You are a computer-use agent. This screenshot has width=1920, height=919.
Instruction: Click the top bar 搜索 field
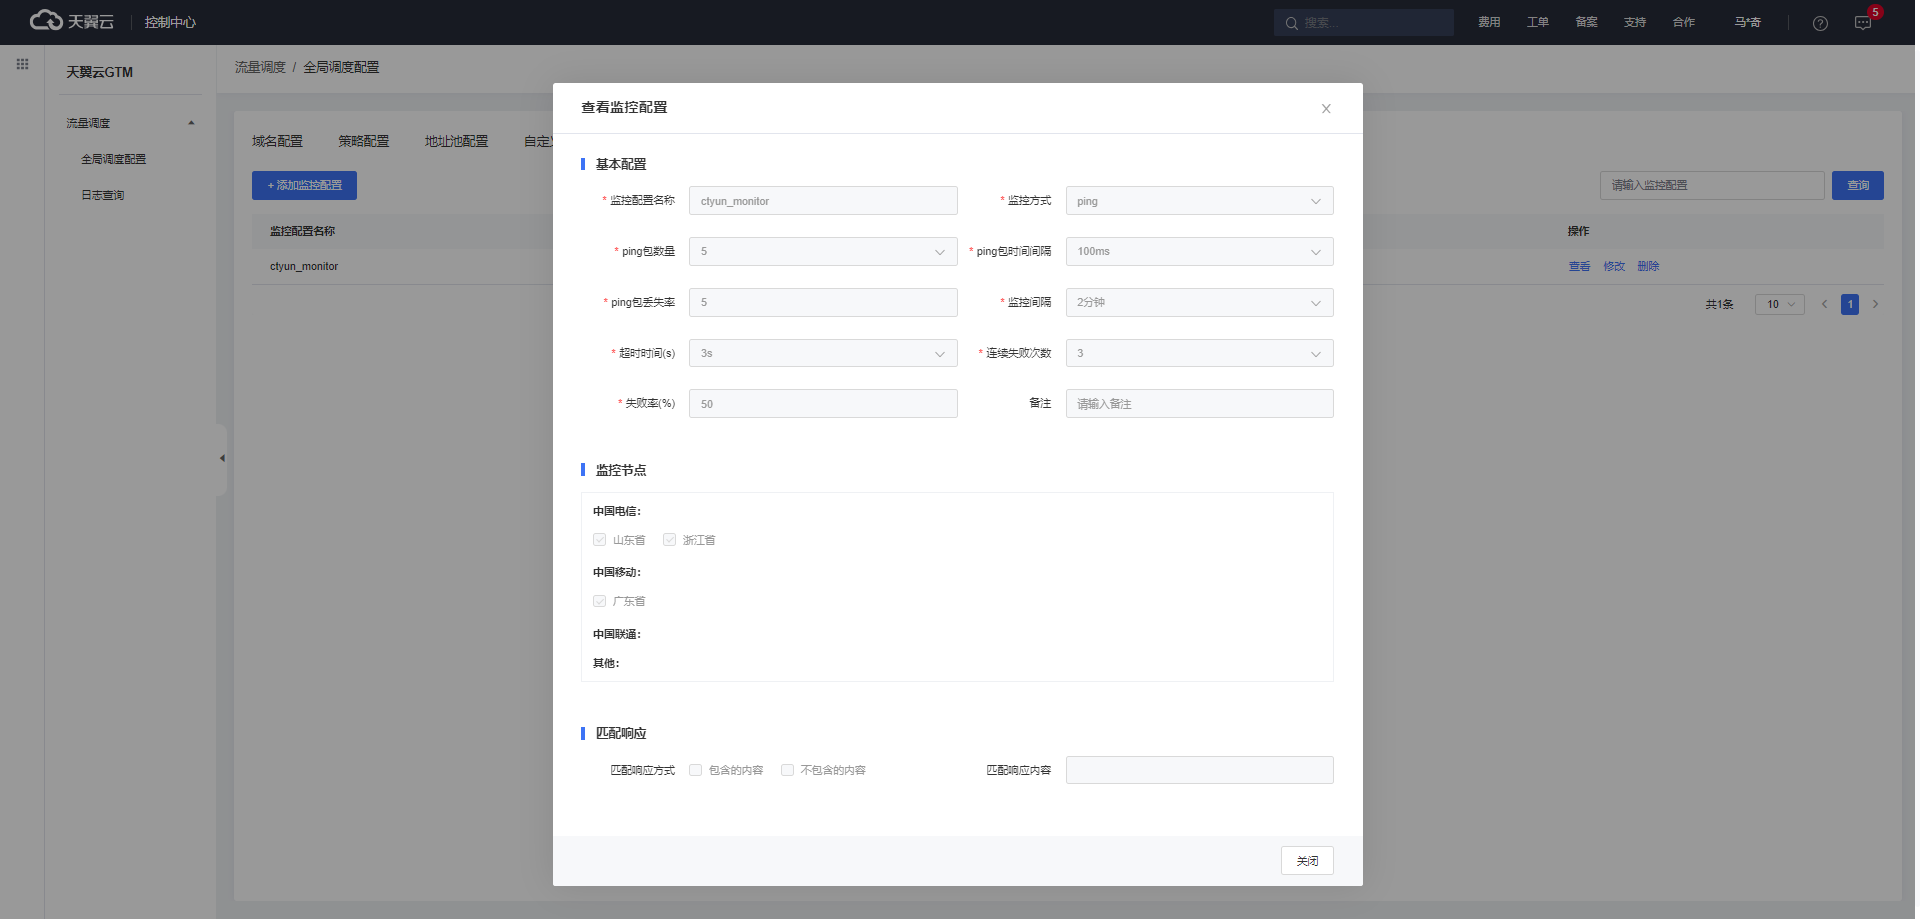[1364, 22]
